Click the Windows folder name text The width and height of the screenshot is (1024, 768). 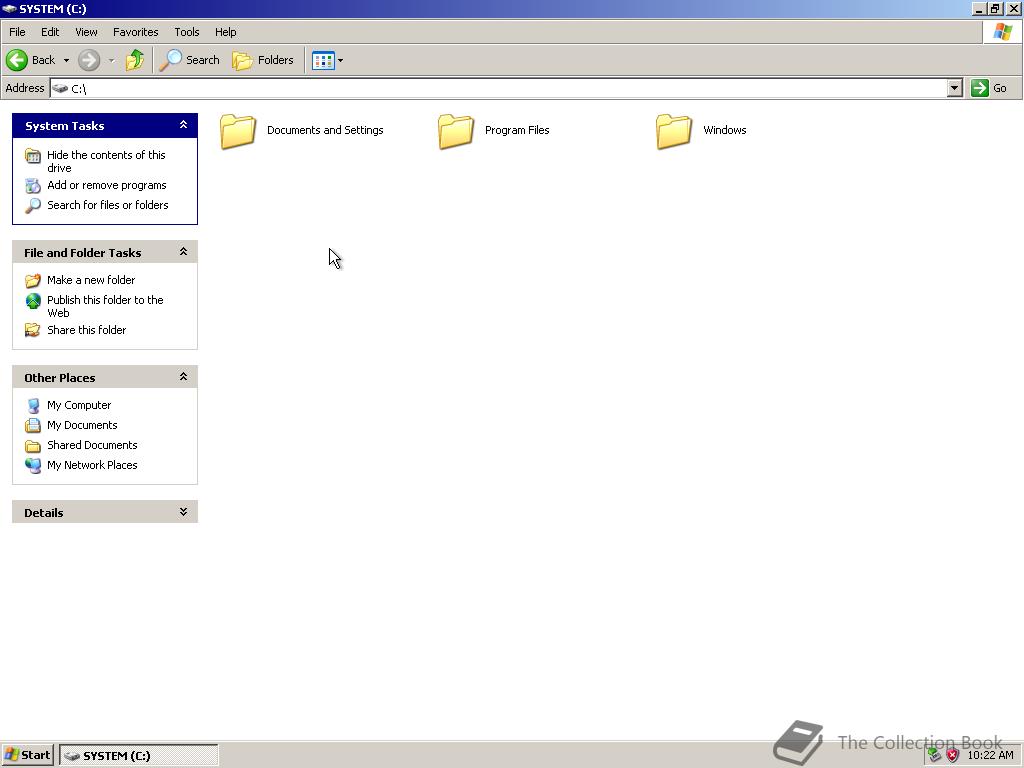725,130
